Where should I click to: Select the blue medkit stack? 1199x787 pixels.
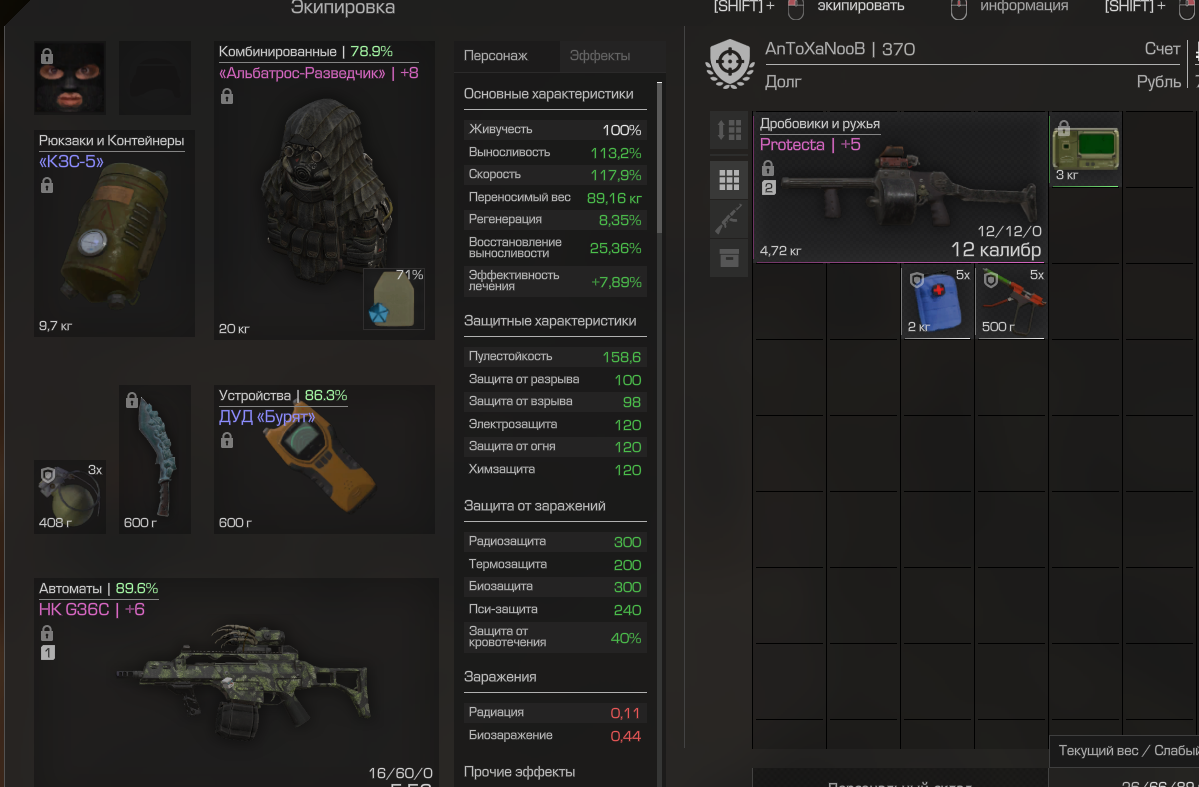pos(937,302)
